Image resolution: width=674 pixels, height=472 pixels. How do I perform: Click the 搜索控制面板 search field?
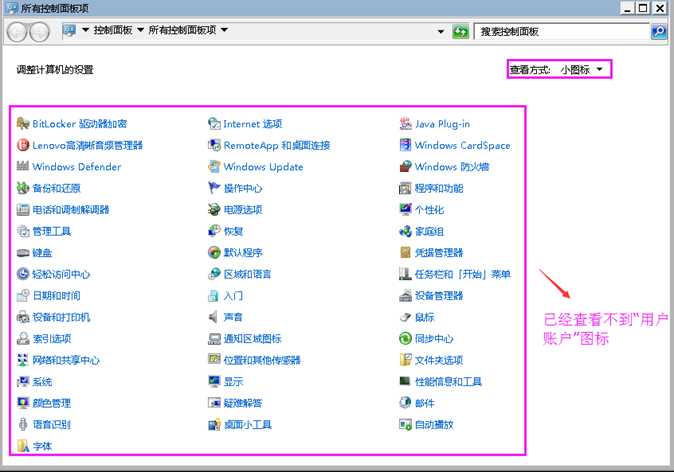click(562, 31)
